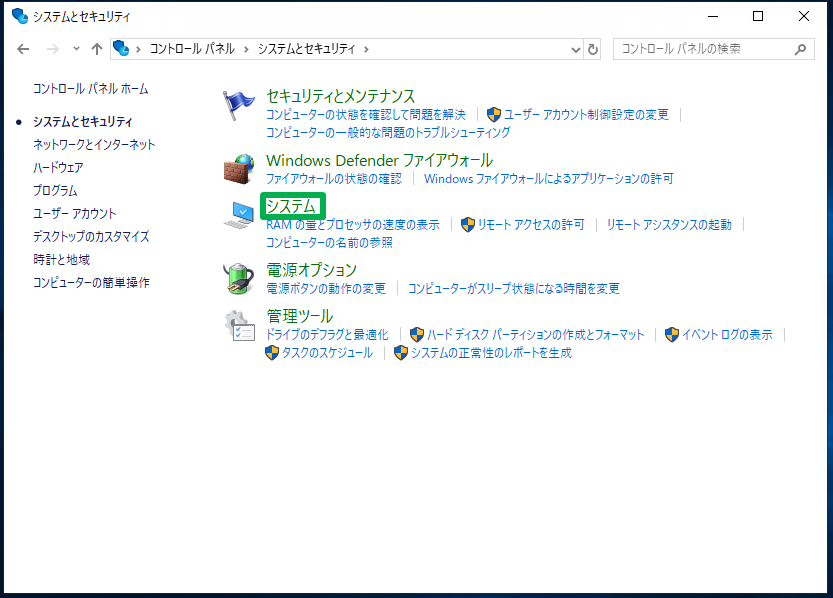This screenshot has height=598, width=833.
Task: Click the refresh icon in the address bar
Action: pyautogui.click(x=594, y=49)
